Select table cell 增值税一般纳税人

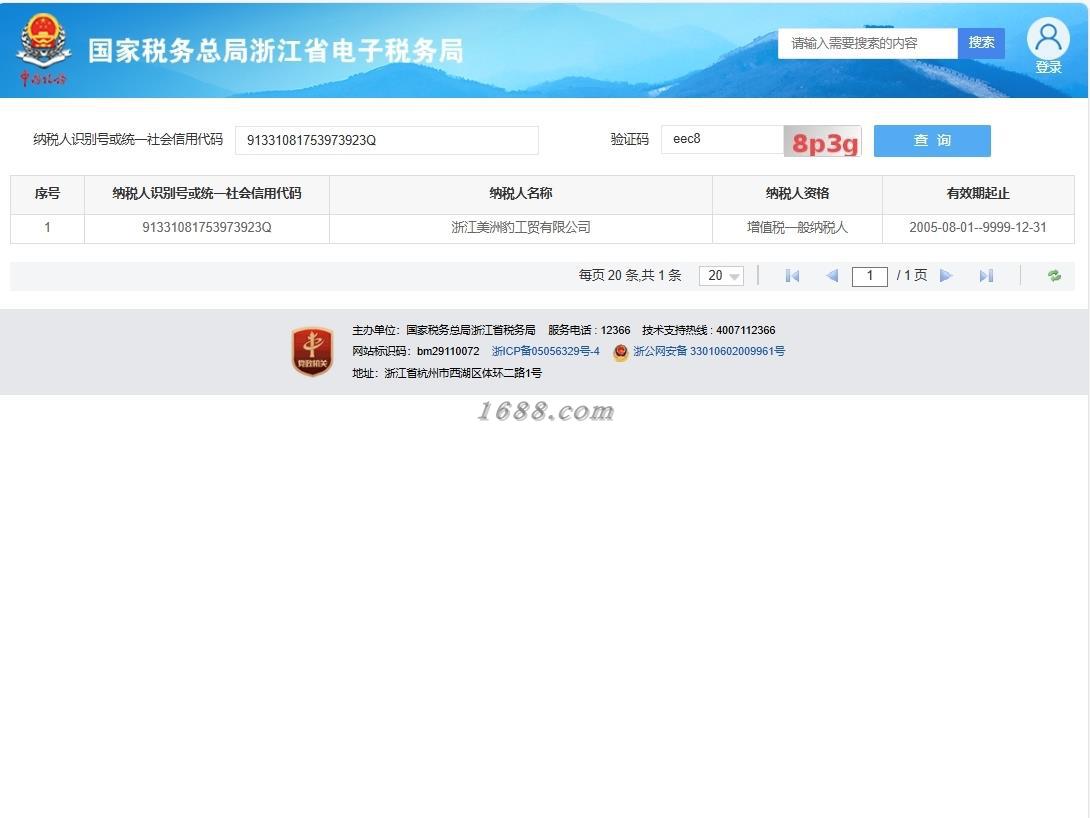(x=797, y=228)
